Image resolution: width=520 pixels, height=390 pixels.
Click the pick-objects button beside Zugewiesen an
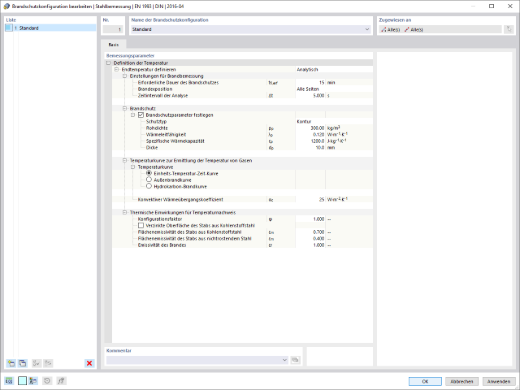pyautogui.click(x=509, y=29)
